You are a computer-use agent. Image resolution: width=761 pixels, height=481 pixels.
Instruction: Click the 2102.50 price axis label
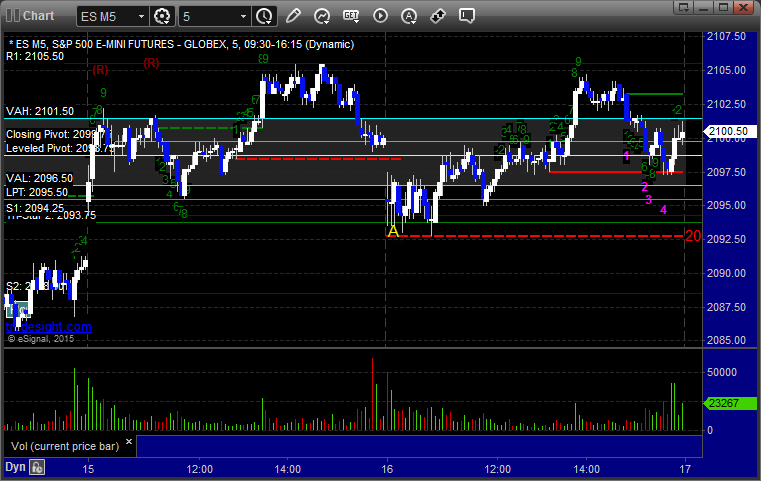727,104
